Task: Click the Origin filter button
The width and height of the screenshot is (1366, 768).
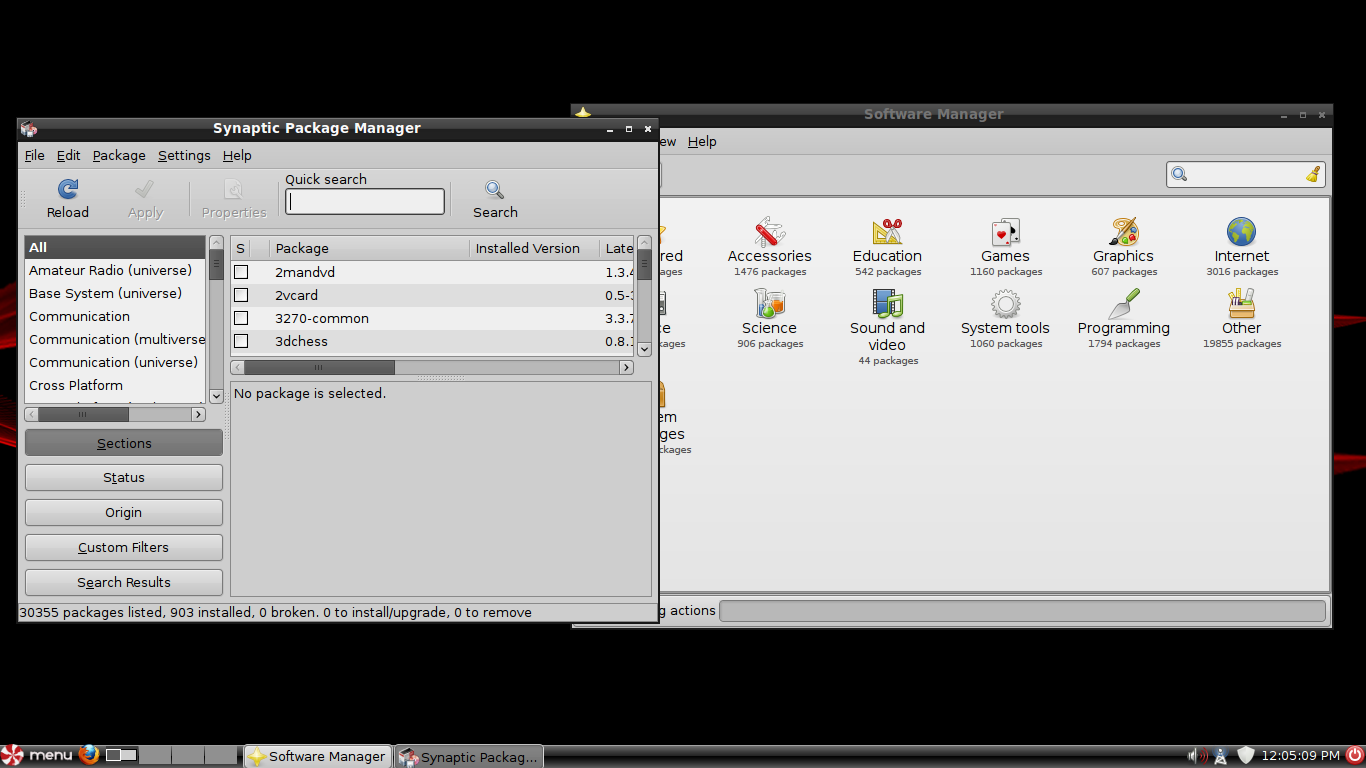Action: click(124, 512)
